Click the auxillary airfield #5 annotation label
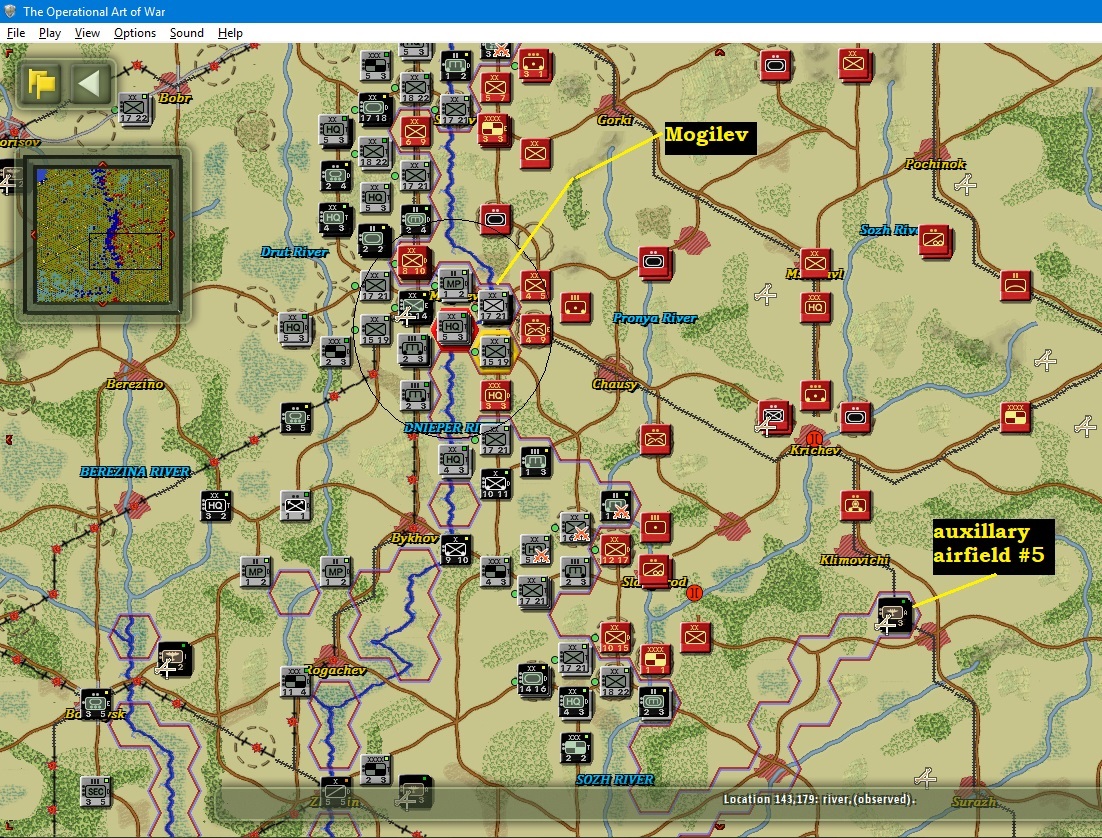 993,546
